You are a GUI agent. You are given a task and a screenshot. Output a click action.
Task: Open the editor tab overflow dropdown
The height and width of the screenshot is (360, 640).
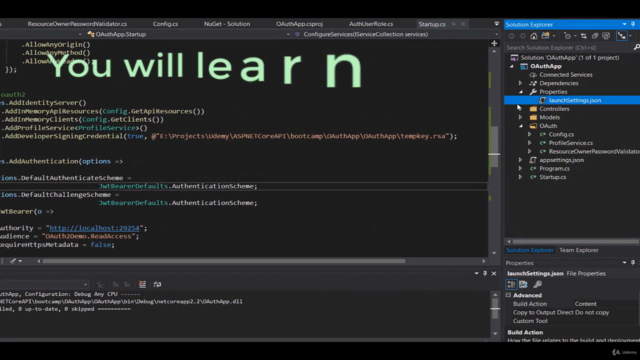496,24
